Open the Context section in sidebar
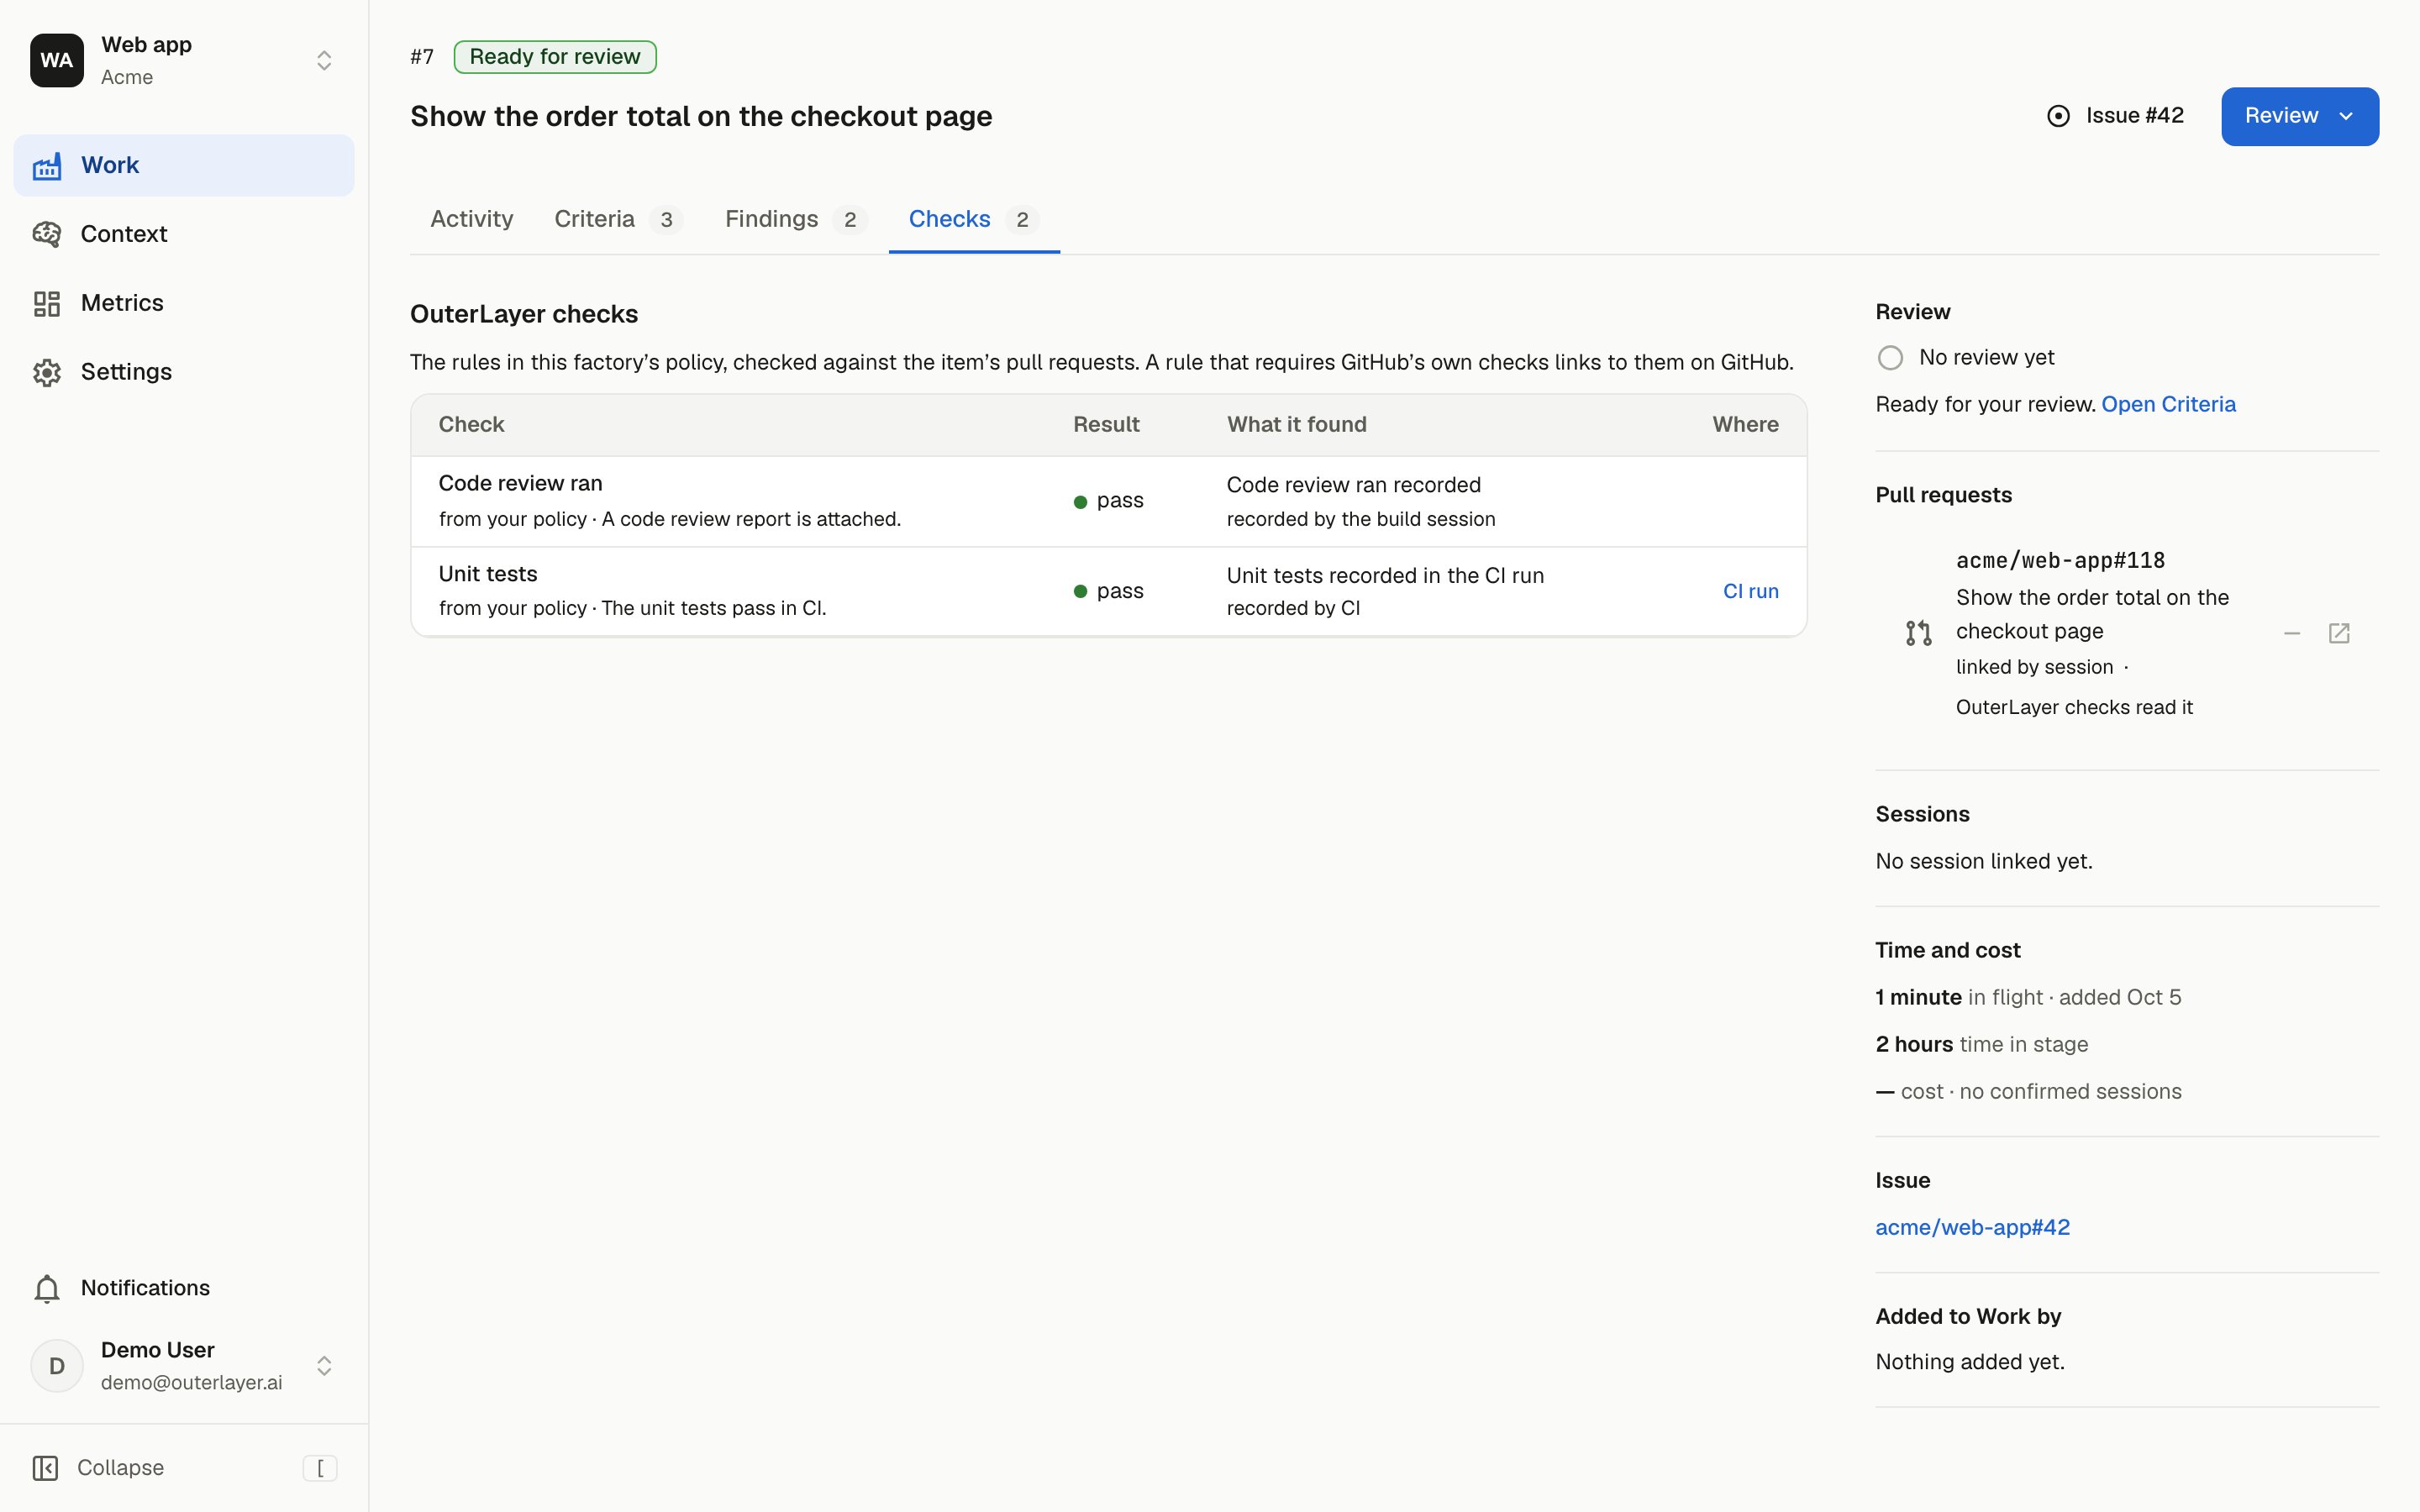The width and height of the screenshot is (2420, 1512). coord(184,234)
